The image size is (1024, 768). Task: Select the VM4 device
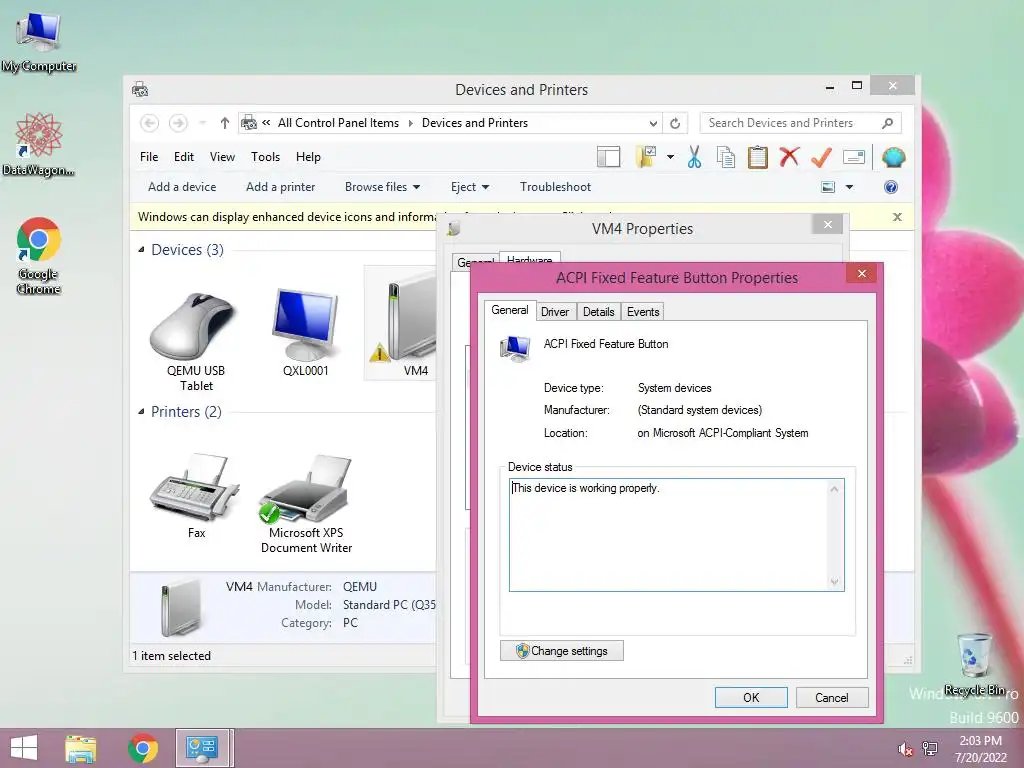(402, 324)
